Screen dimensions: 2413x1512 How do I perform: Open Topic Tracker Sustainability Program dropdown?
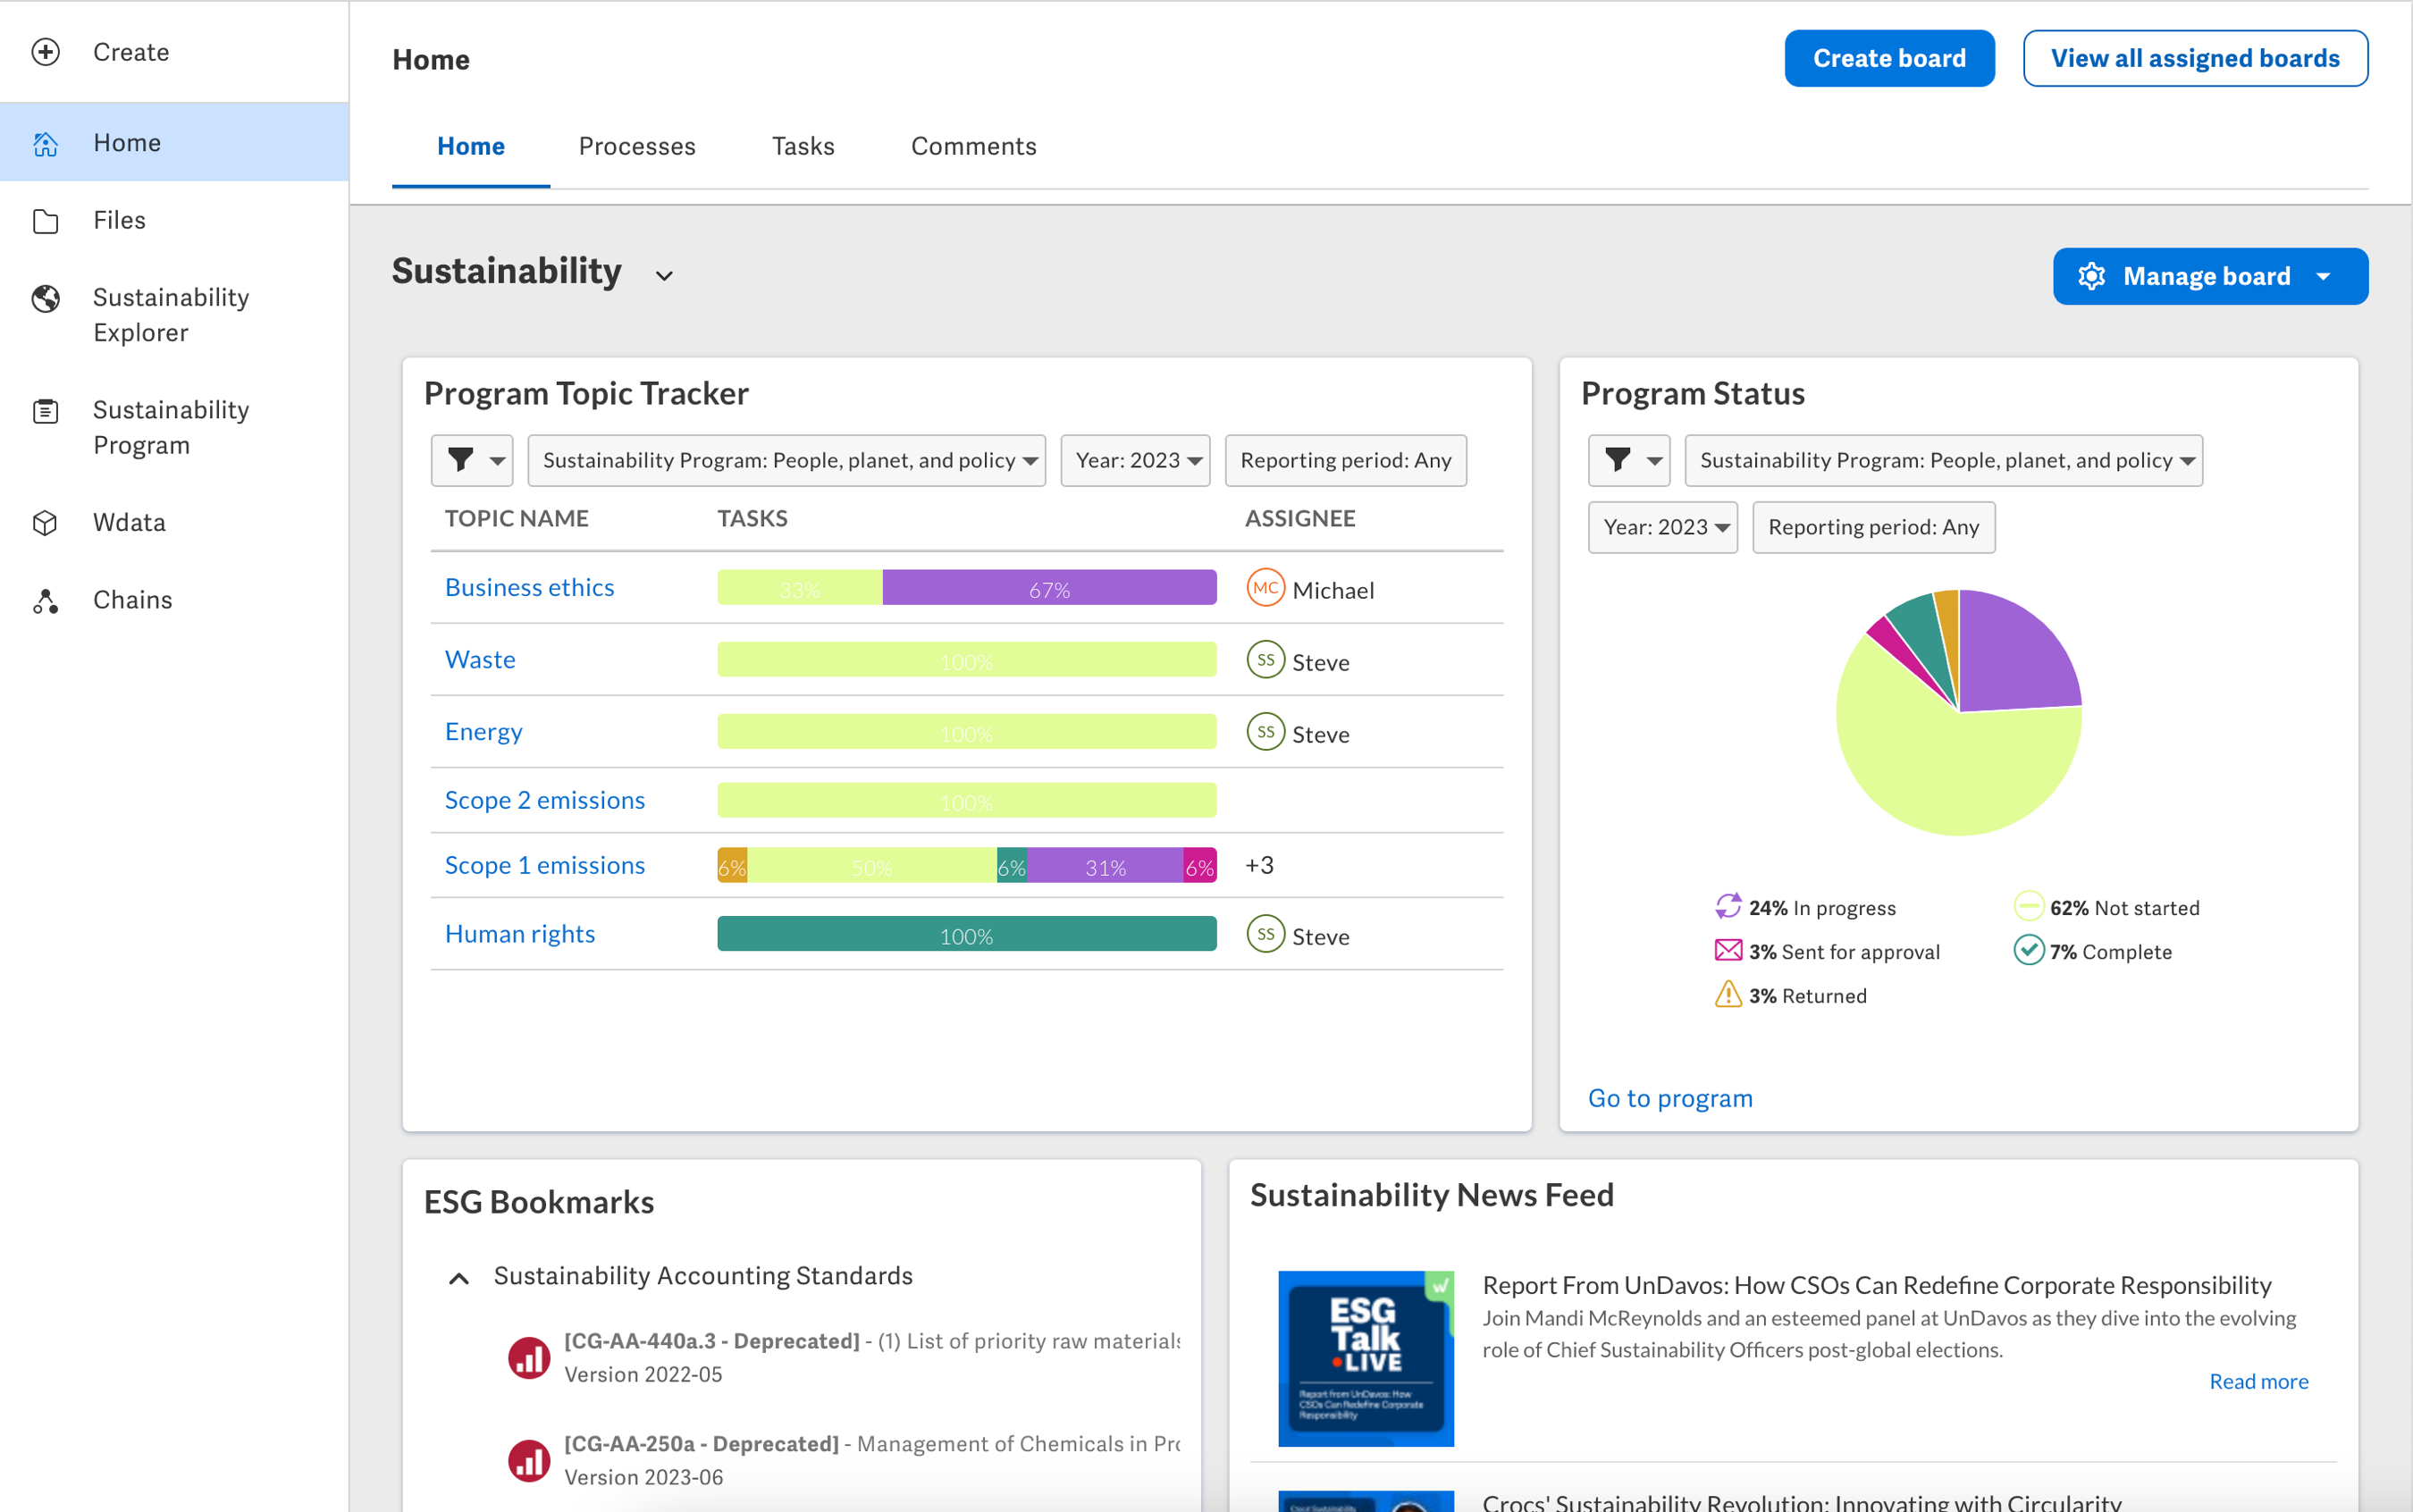click(x=786, y=460)
